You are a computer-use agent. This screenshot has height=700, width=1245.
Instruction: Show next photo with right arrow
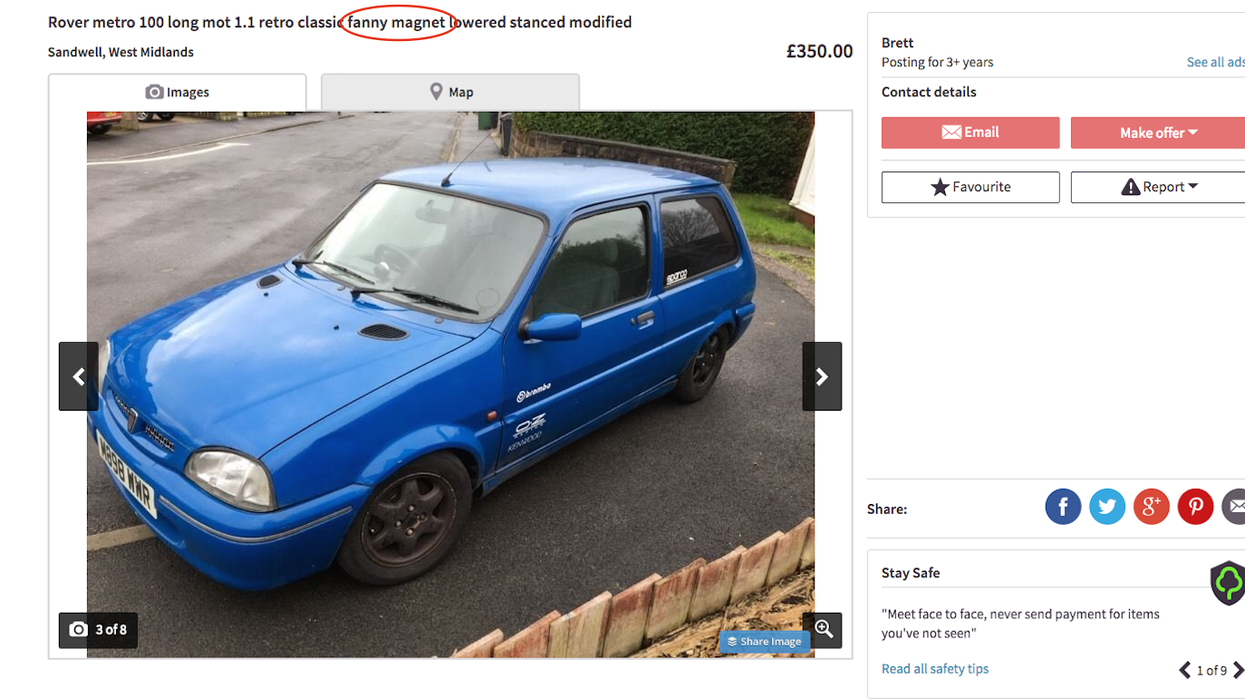coord(822,376)
